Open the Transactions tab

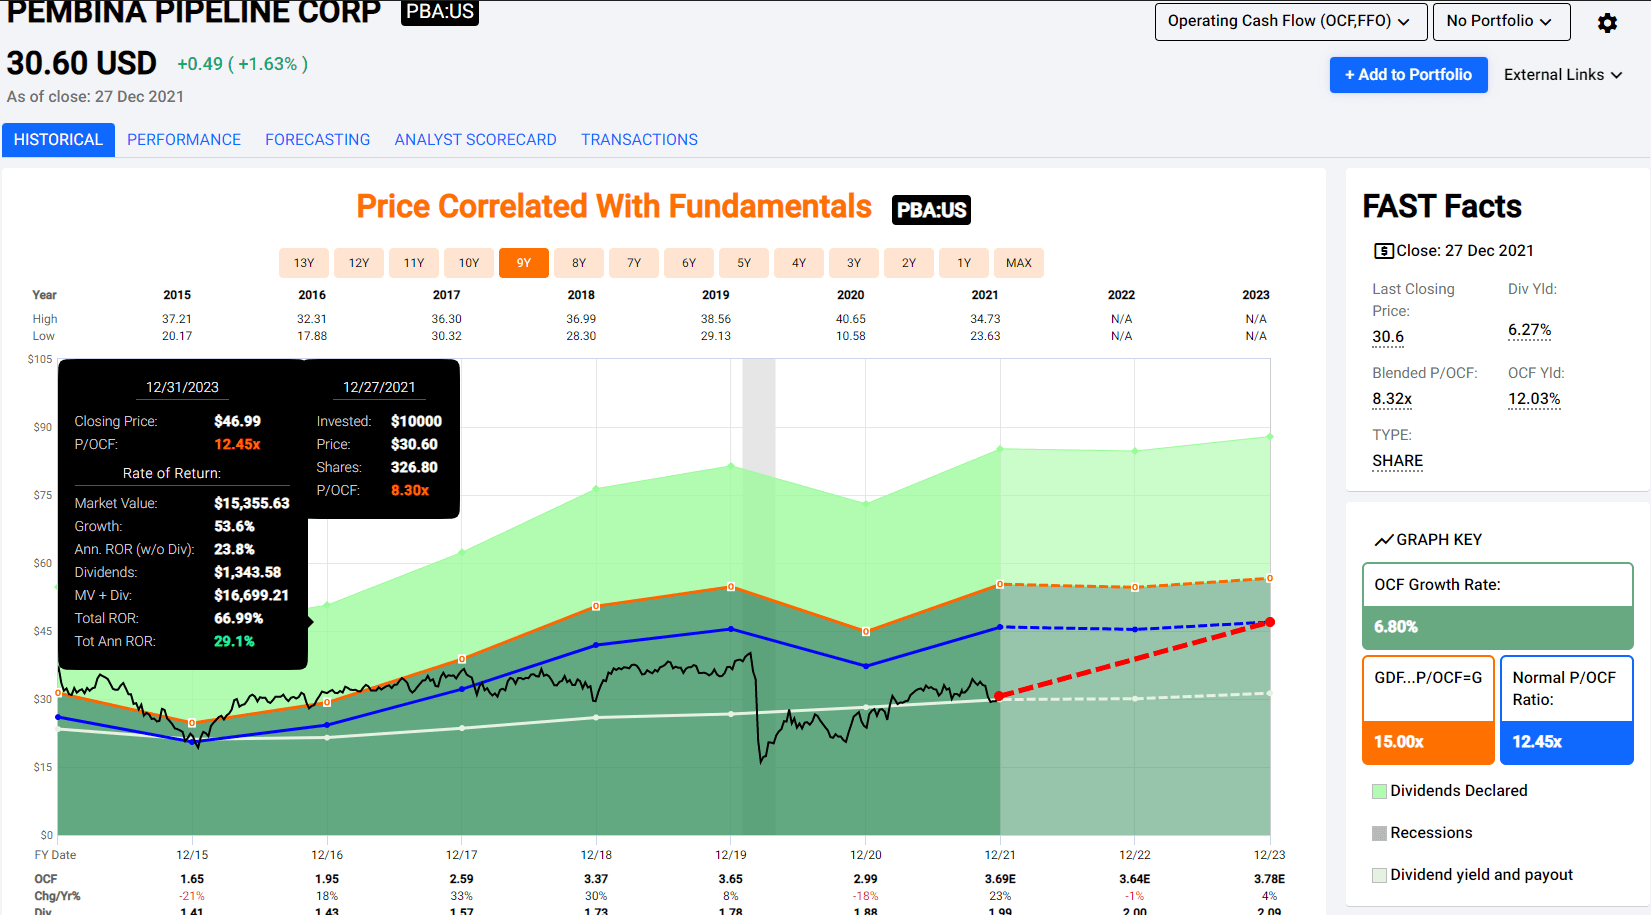coord(640,140)
